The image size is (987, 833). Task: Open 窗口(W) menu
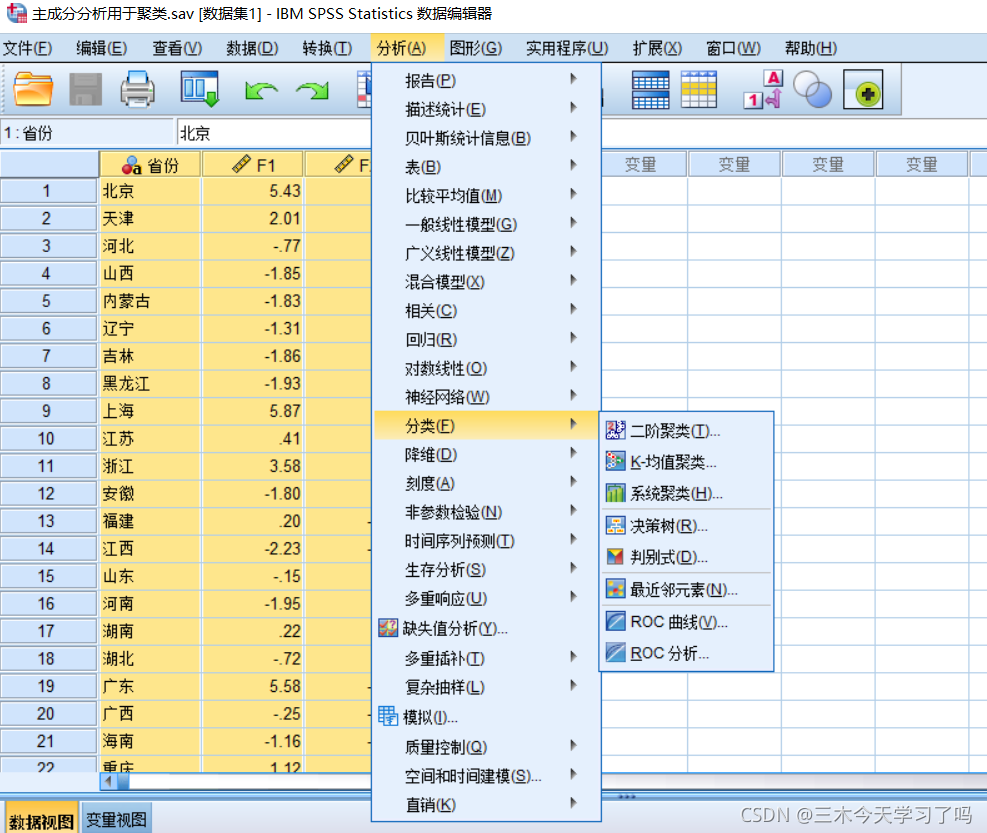click(x=733, y=48)
